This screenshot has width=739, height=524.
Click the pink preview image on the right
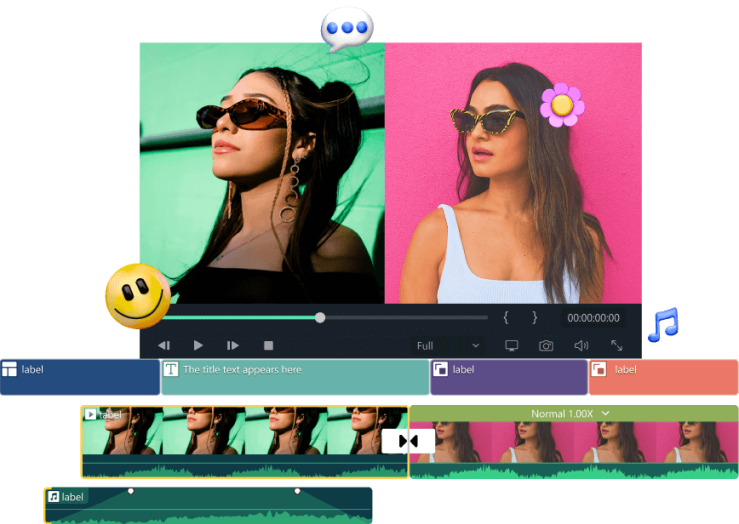click(x=513, y=173)
